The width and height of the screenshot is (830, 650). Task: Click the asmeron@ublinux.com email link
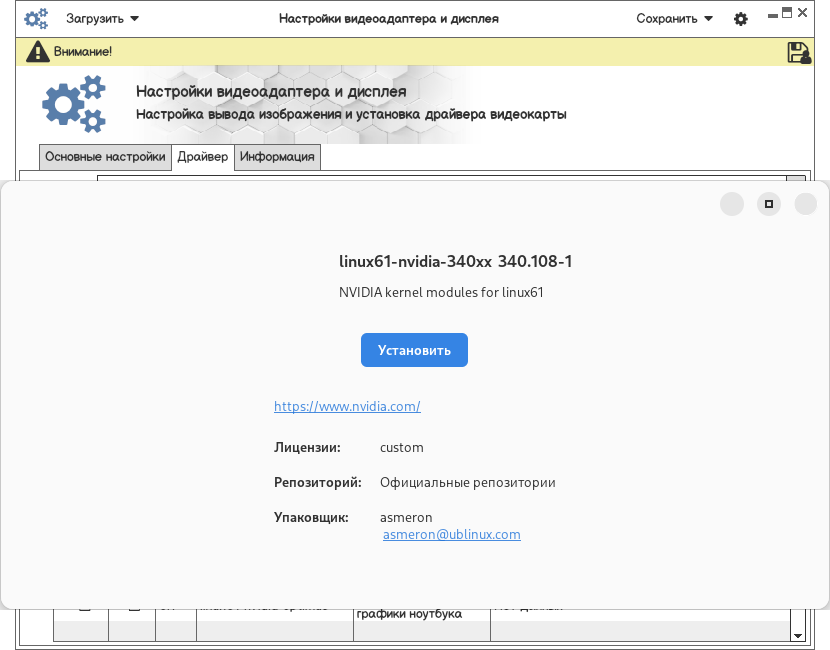coord(452,535)
